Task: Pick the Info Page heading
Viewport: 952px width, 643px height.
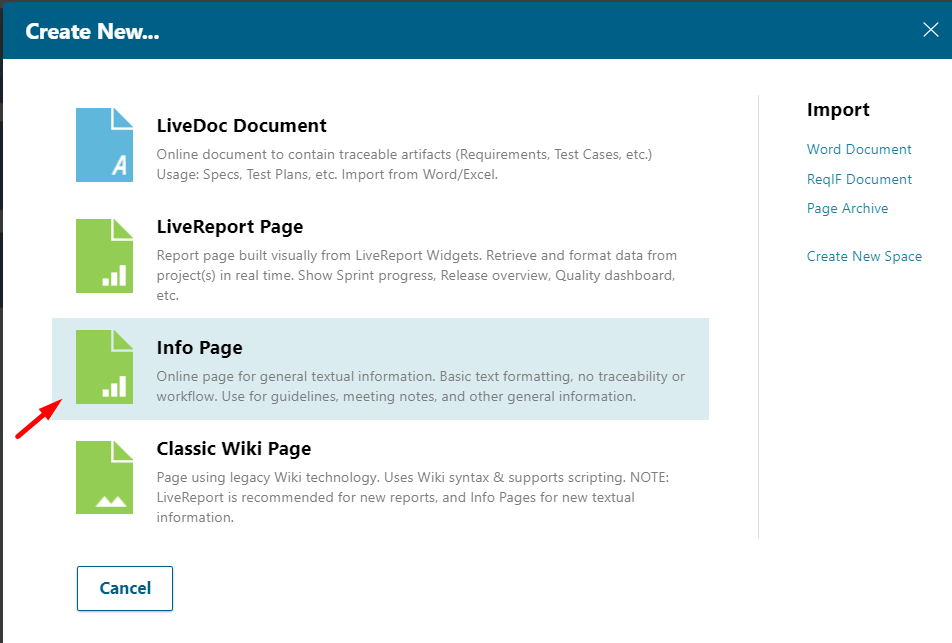Action: [x=199, y=348]
